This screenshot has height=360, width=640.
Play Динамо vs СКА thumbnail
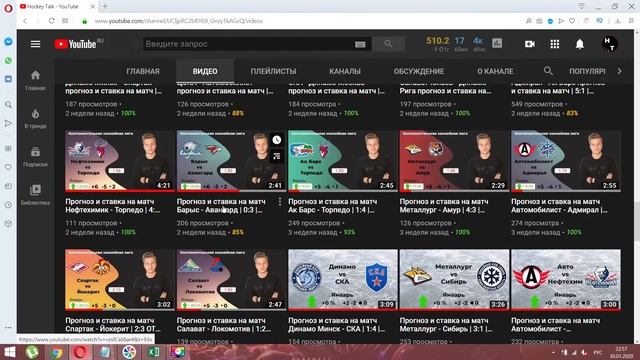coord(342,280)
